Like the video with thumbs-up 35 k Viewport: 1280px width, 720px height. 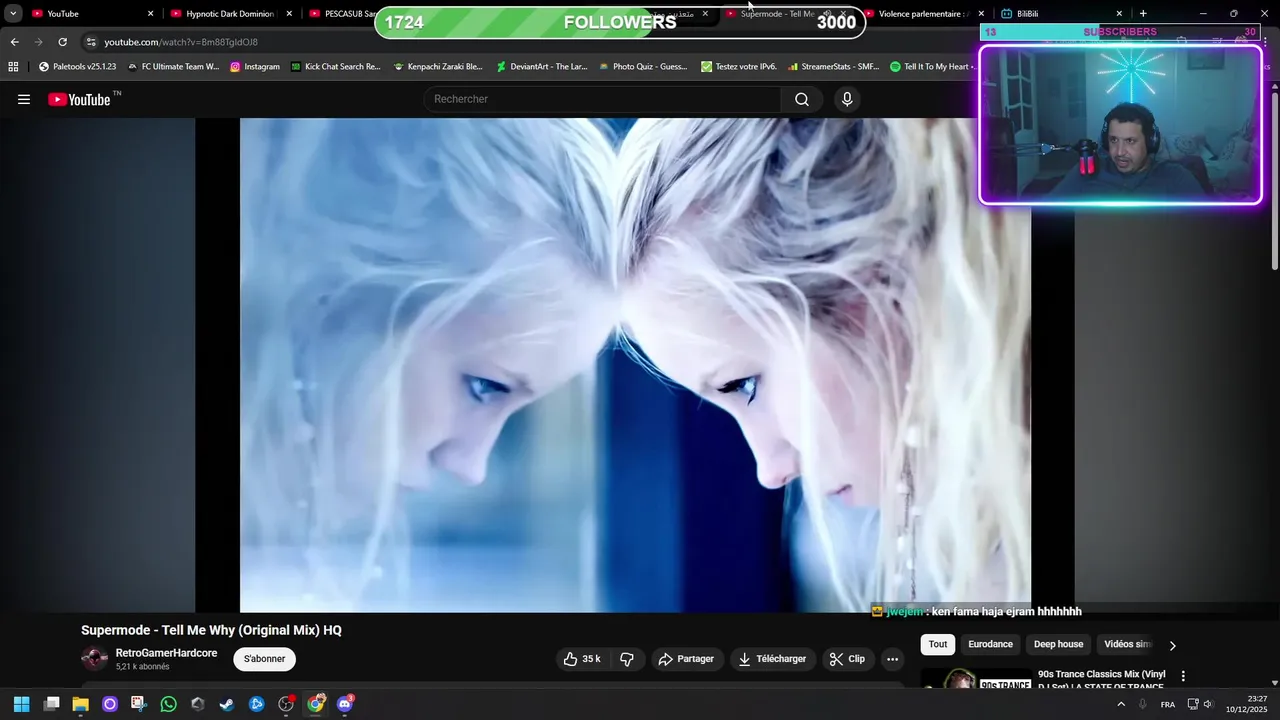tap(582, 659)
